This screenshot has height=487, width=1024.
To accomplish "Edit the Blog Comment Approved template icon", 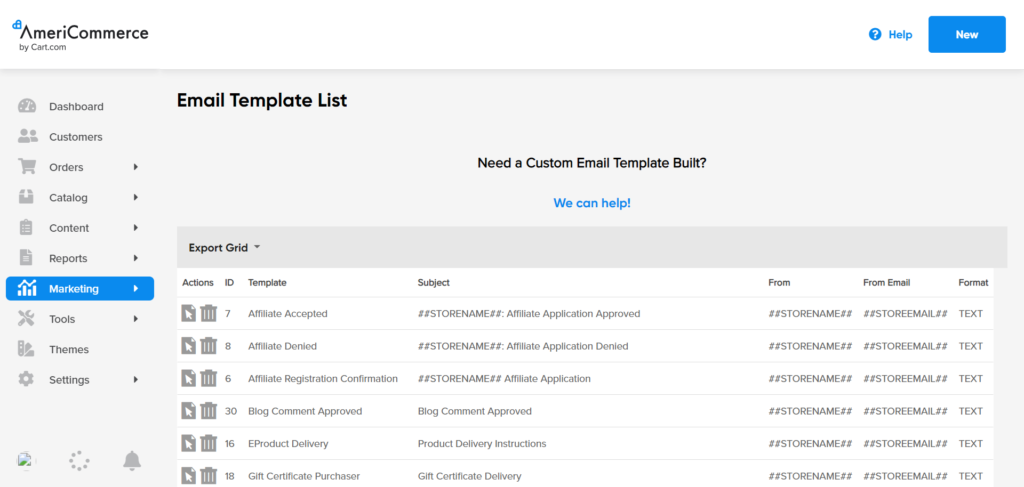I will 188,411.
